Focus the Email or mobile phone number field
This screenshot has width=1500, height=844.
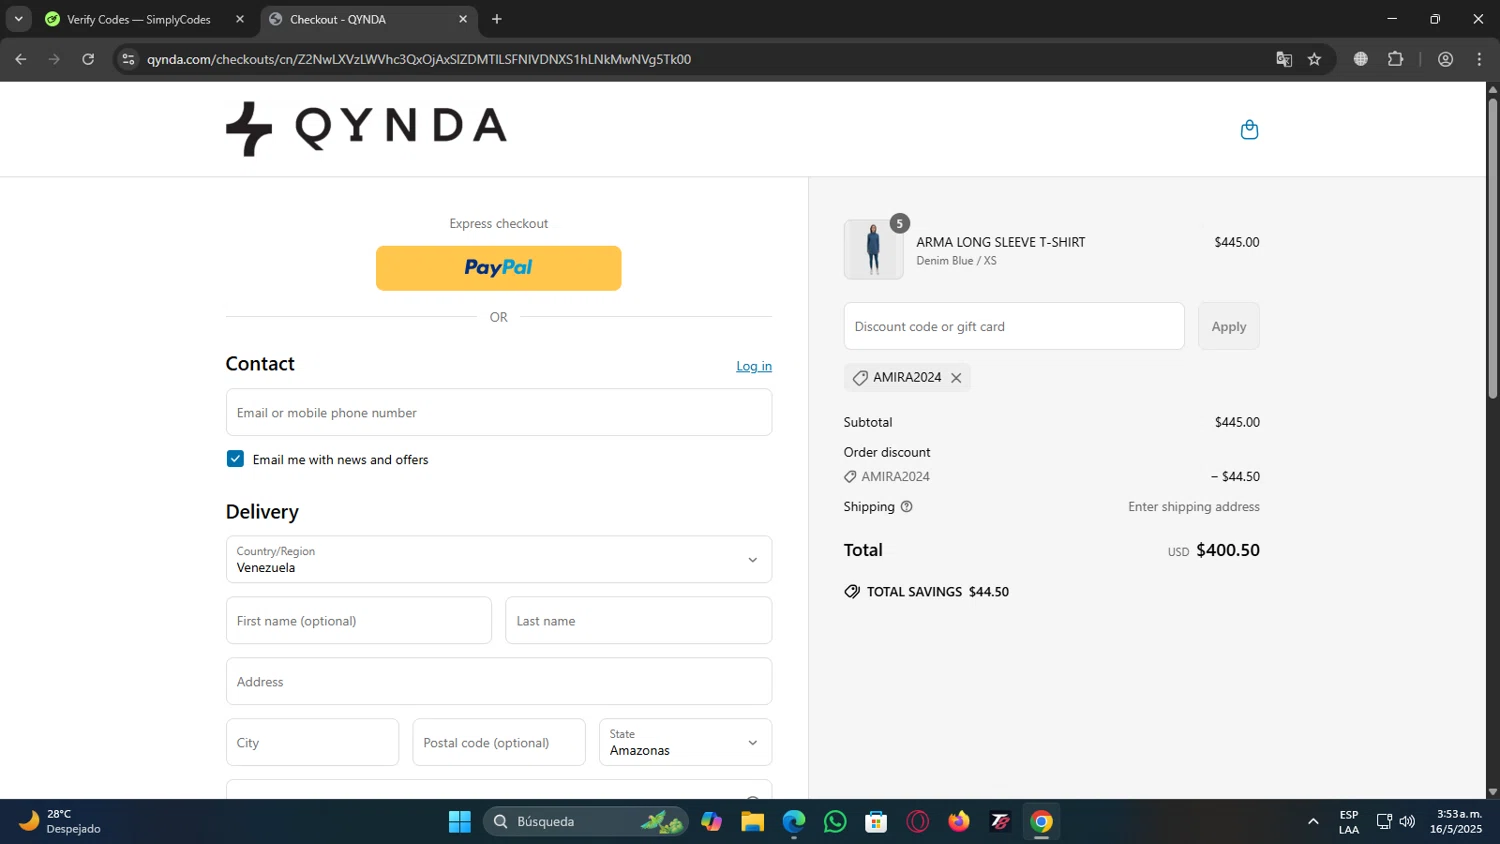(x=499, y=412)
